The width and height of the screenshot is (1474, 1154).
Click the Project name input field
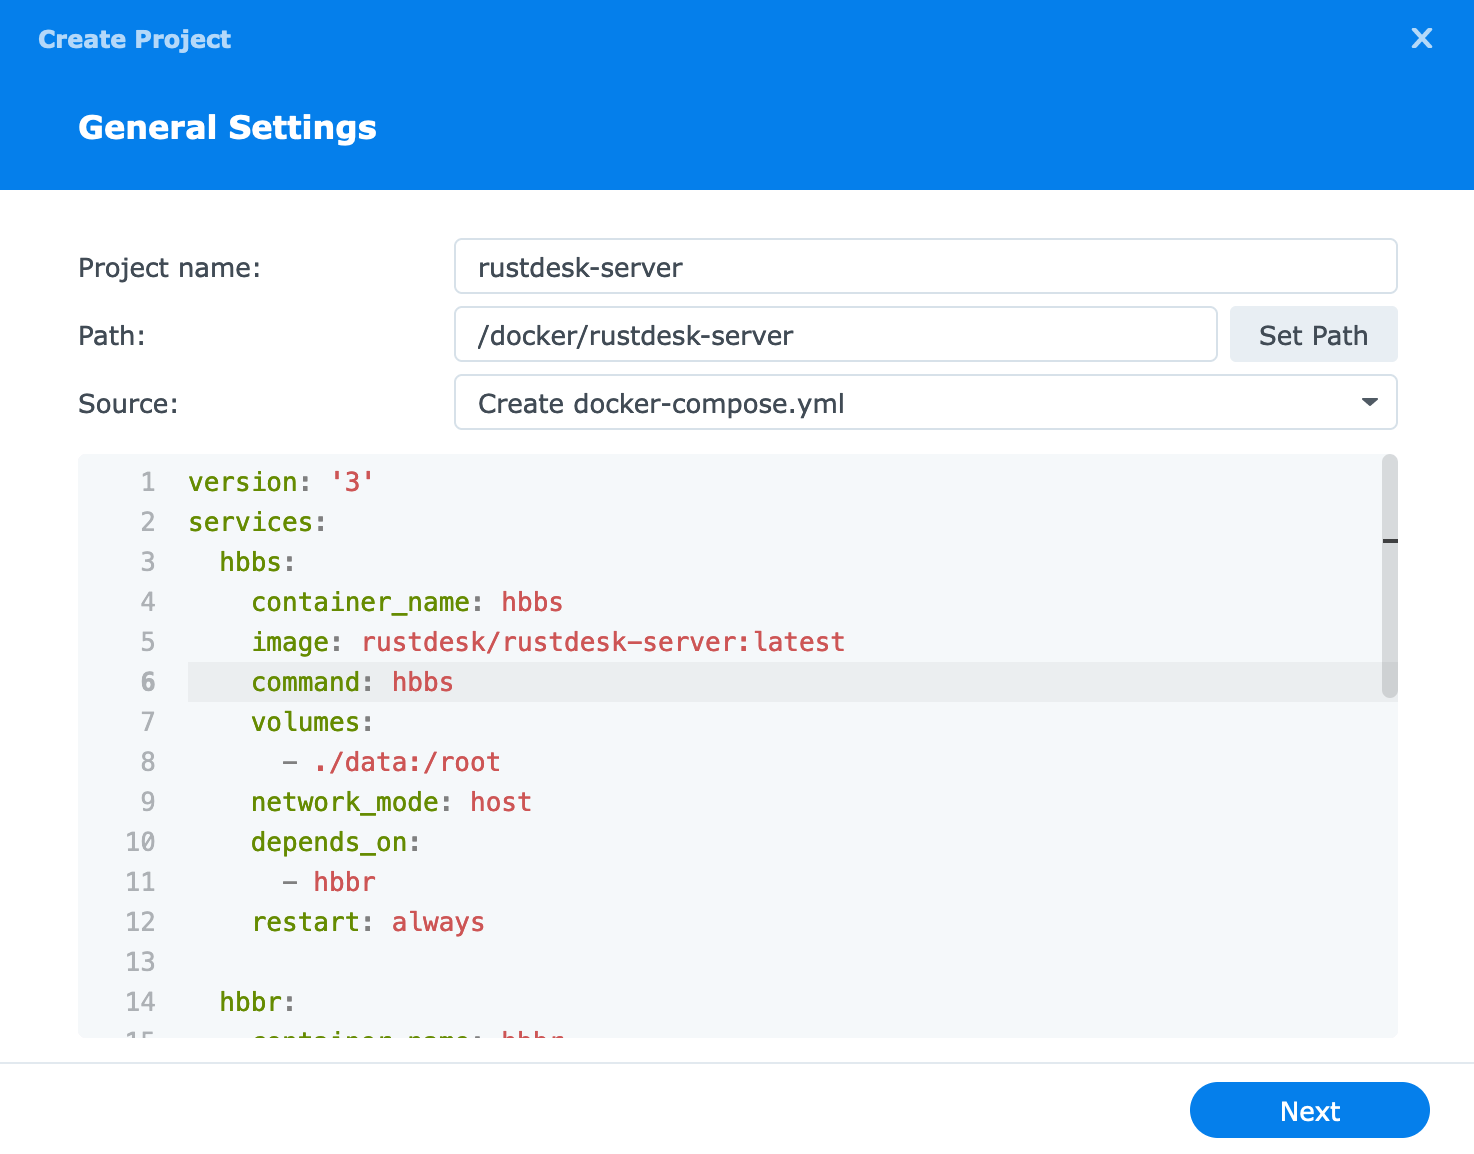coord(925,267)
